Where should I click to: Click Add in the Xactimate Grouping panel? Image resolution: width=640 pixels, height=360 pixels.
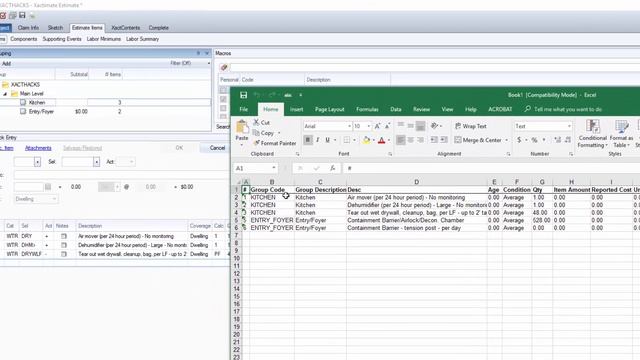(x=6, y=63)
